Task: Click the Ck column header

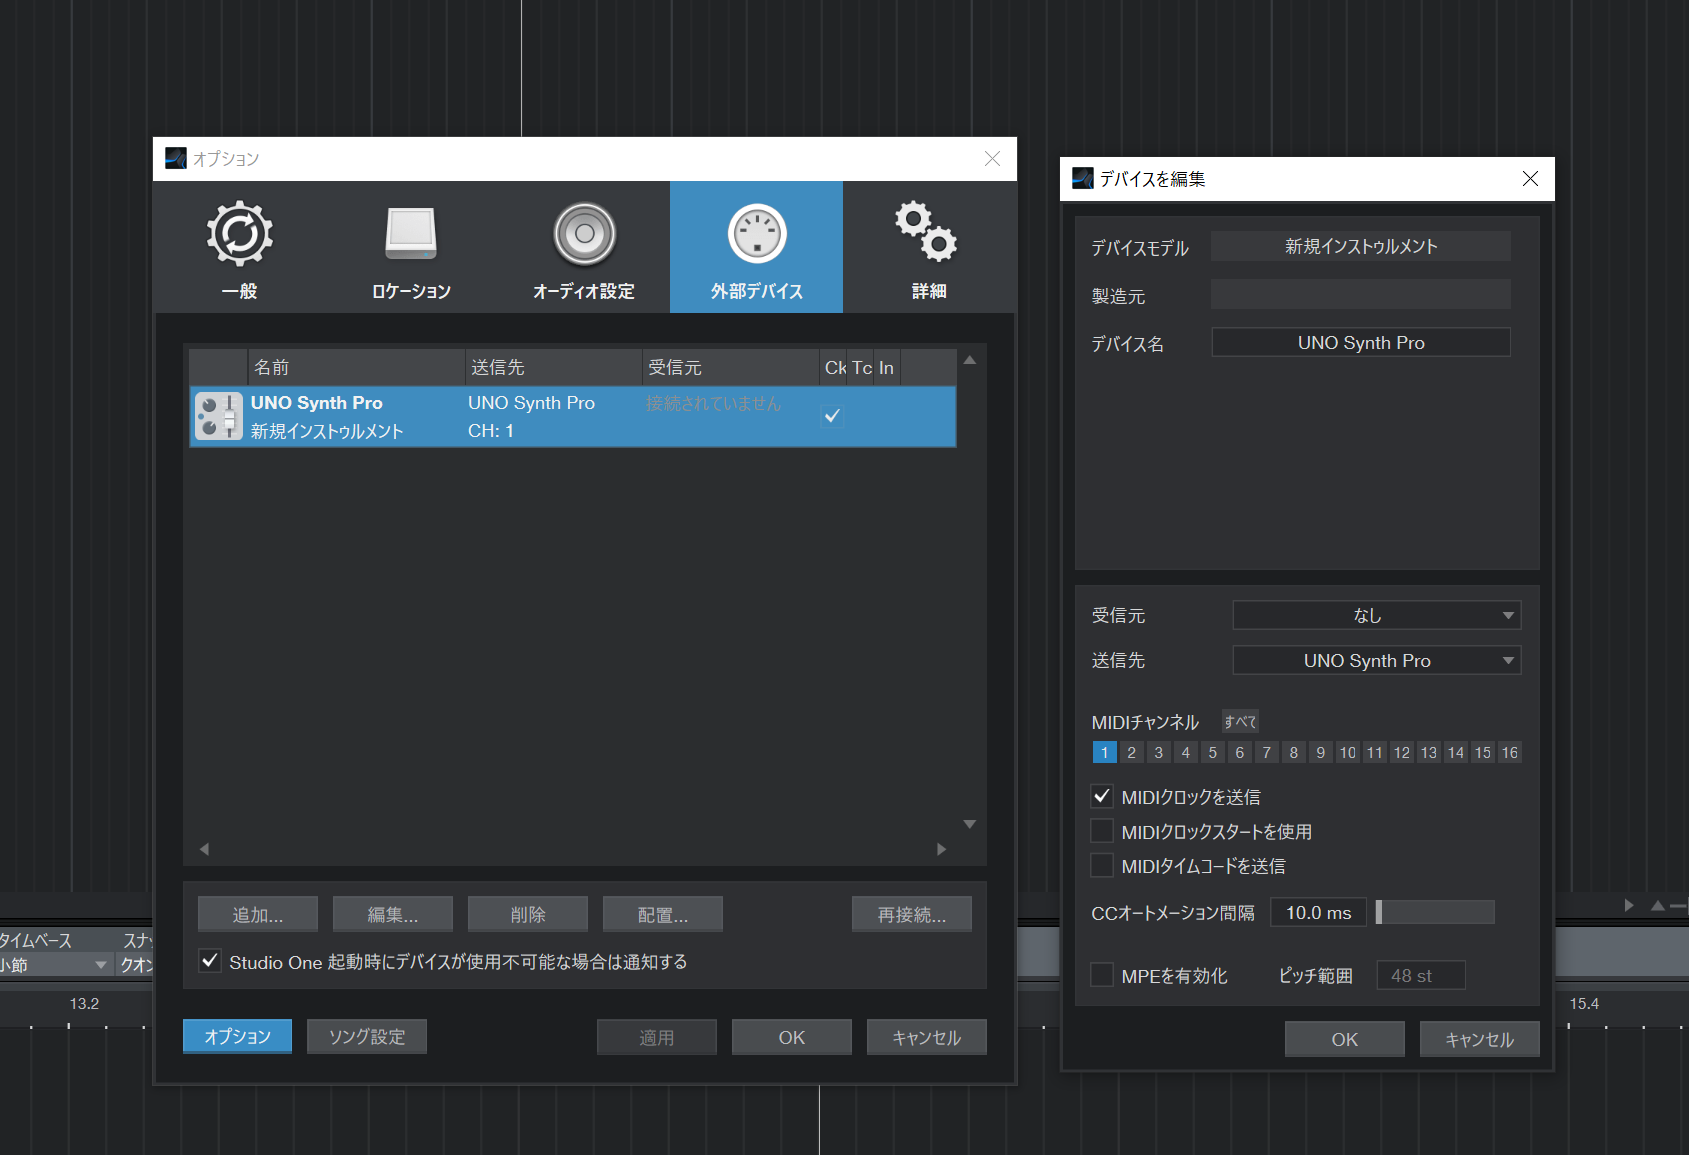Action: click(x=834, y=367)
